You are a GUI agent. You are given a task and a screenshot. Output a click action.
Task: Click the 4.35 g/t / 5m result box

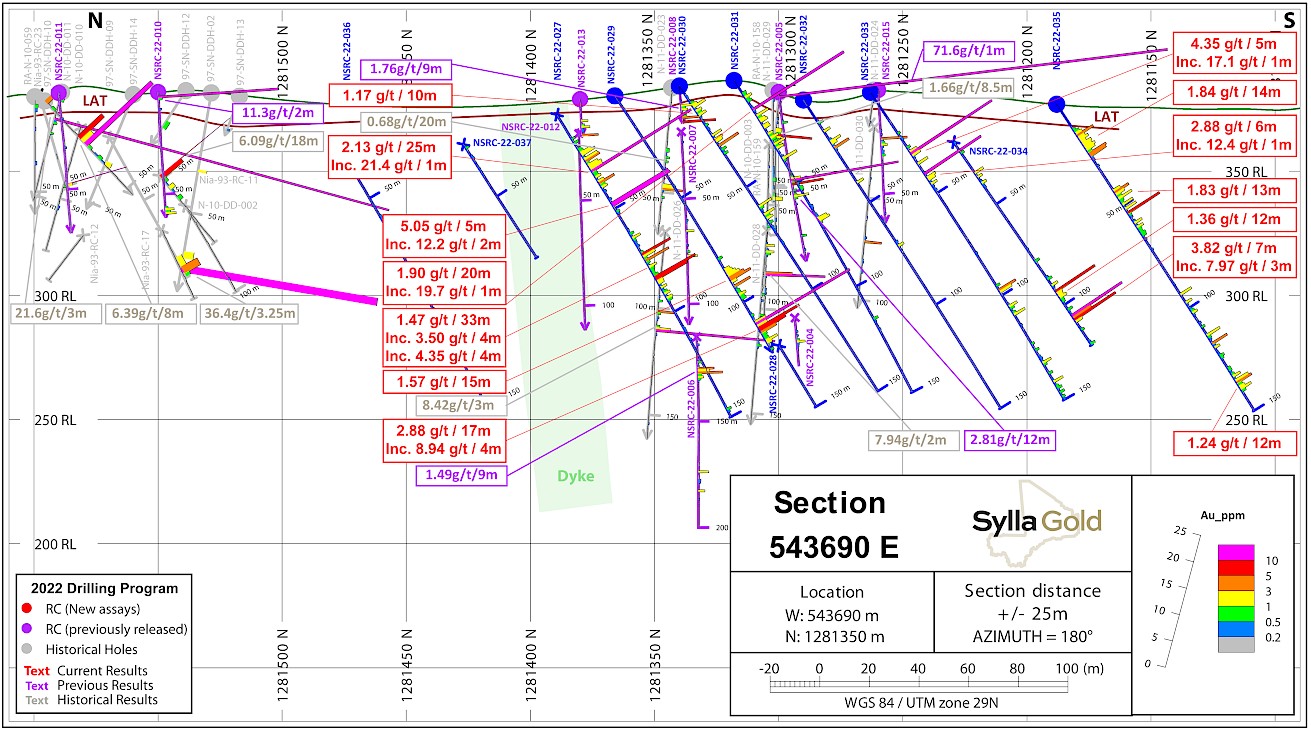[1240, 53]
